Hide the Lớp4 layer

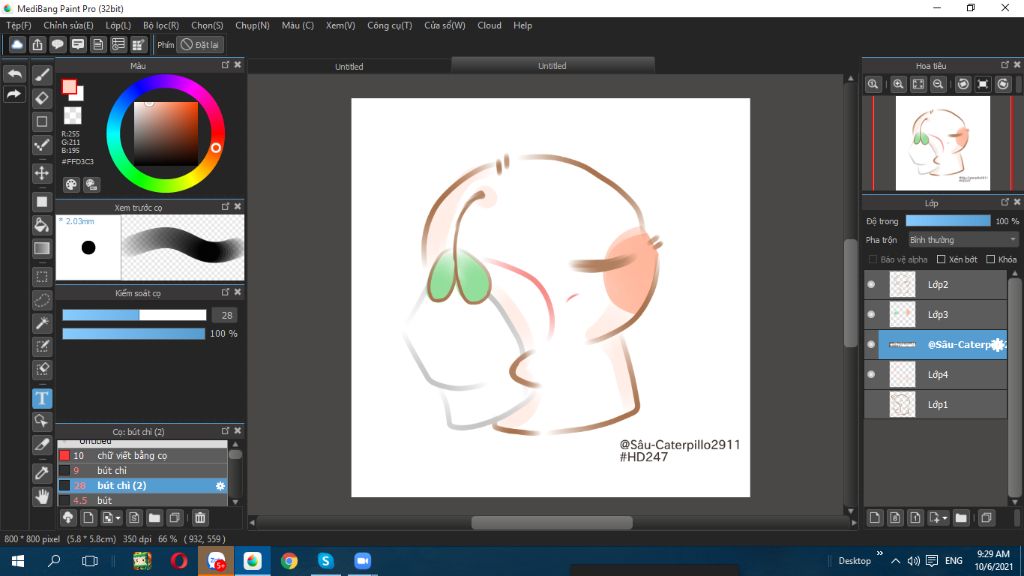(871, 375)
